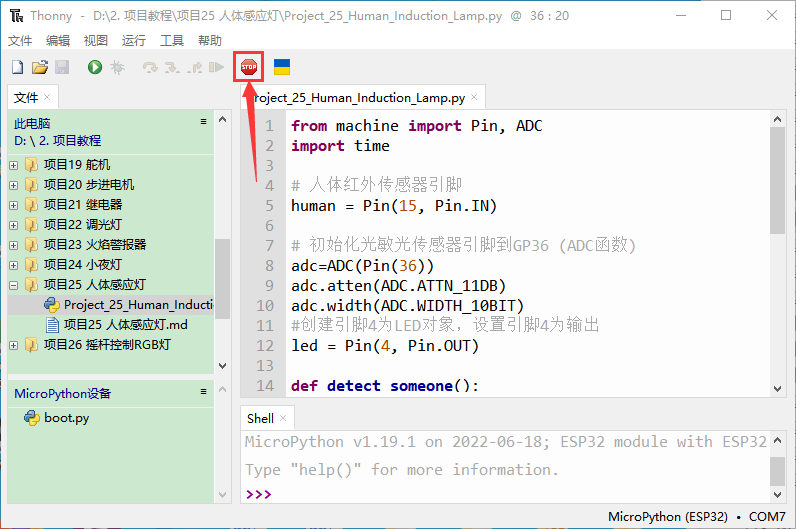The width and height of the screenshot is (796, 529).
Task: Open the 此电脑 panel menu icon
Action: click(203, 122)
